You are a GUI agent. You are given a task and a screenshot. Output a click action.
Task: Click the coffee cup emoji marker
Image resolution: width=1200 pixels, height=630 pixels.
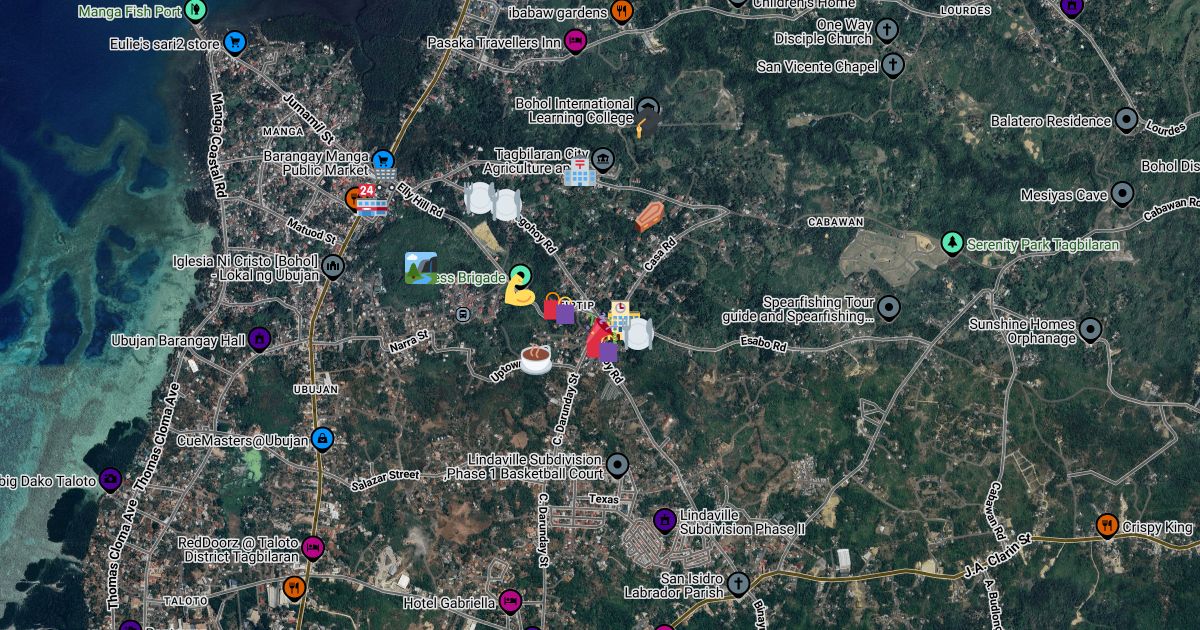tap(535, 359)
